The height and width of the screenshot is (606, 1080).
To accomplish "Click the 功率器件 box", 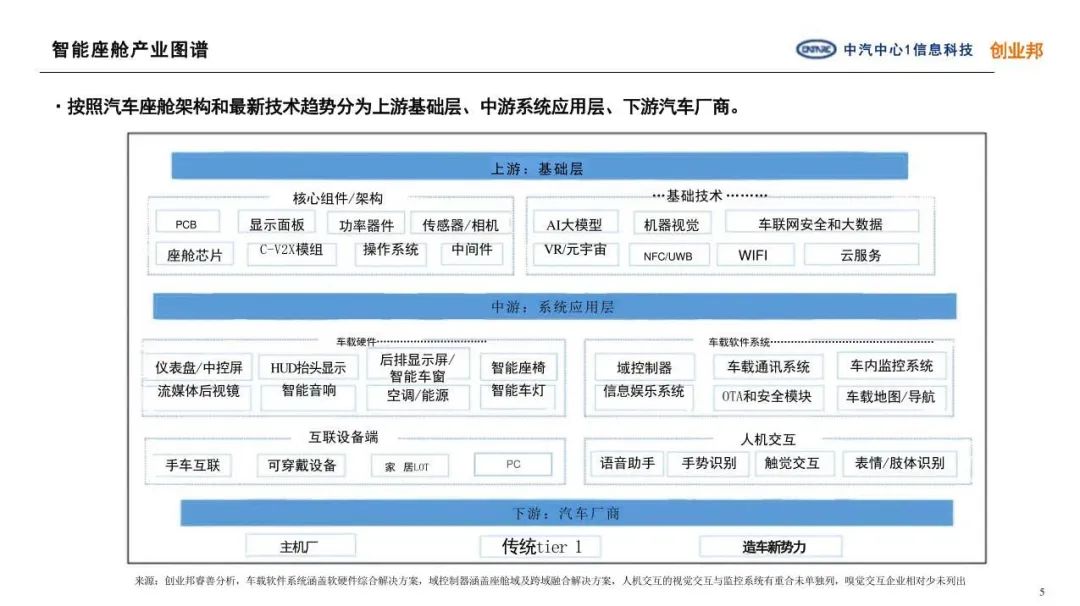I will tap(366, 225).
